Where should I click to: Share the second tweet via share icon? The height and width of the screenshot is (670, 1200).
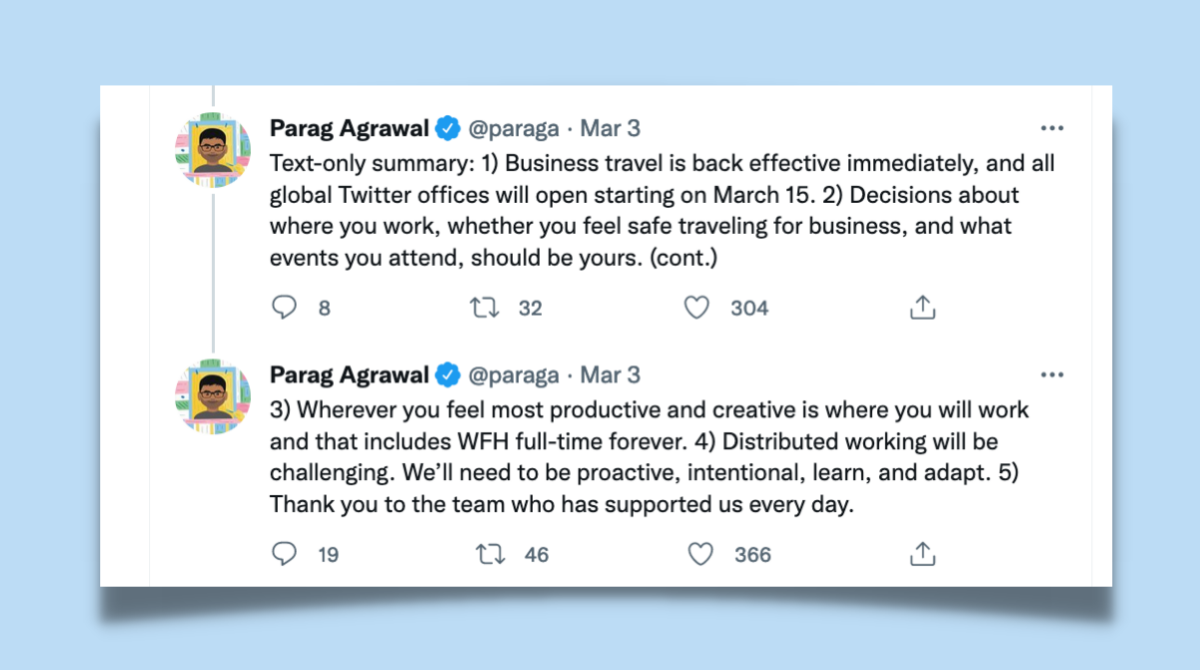922,553
